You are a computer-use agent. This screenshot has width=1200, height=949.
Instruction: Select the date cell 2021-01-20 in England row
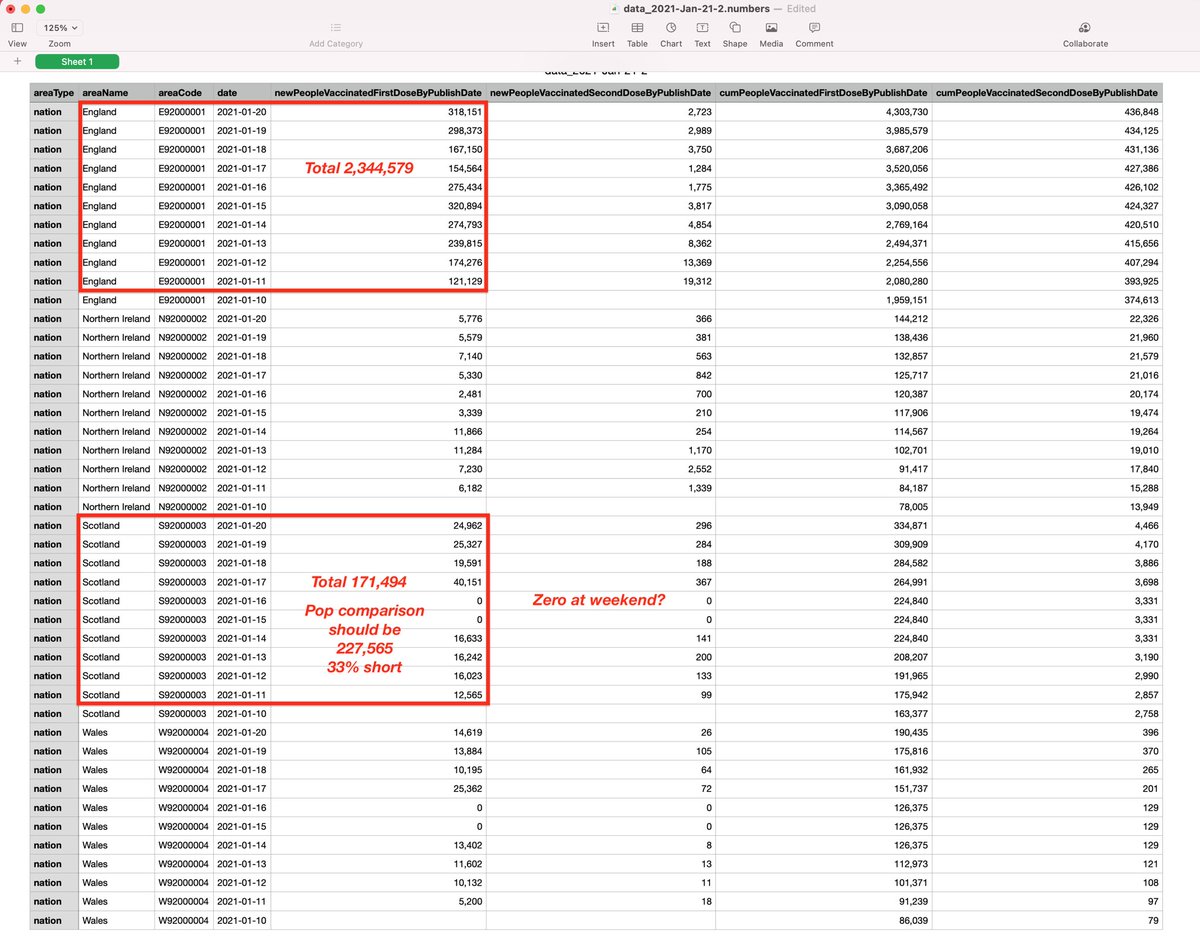point(241,112)
